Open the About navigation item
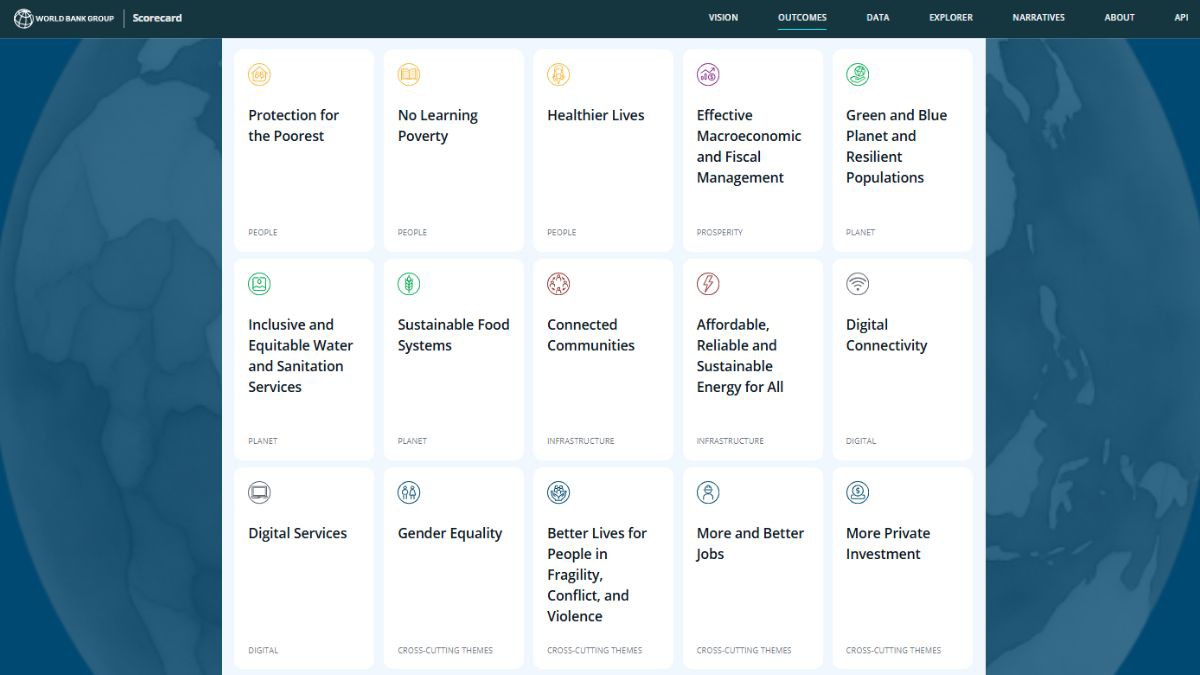1200x675 pixels. pyautogui.click(x=1120, y=18)
